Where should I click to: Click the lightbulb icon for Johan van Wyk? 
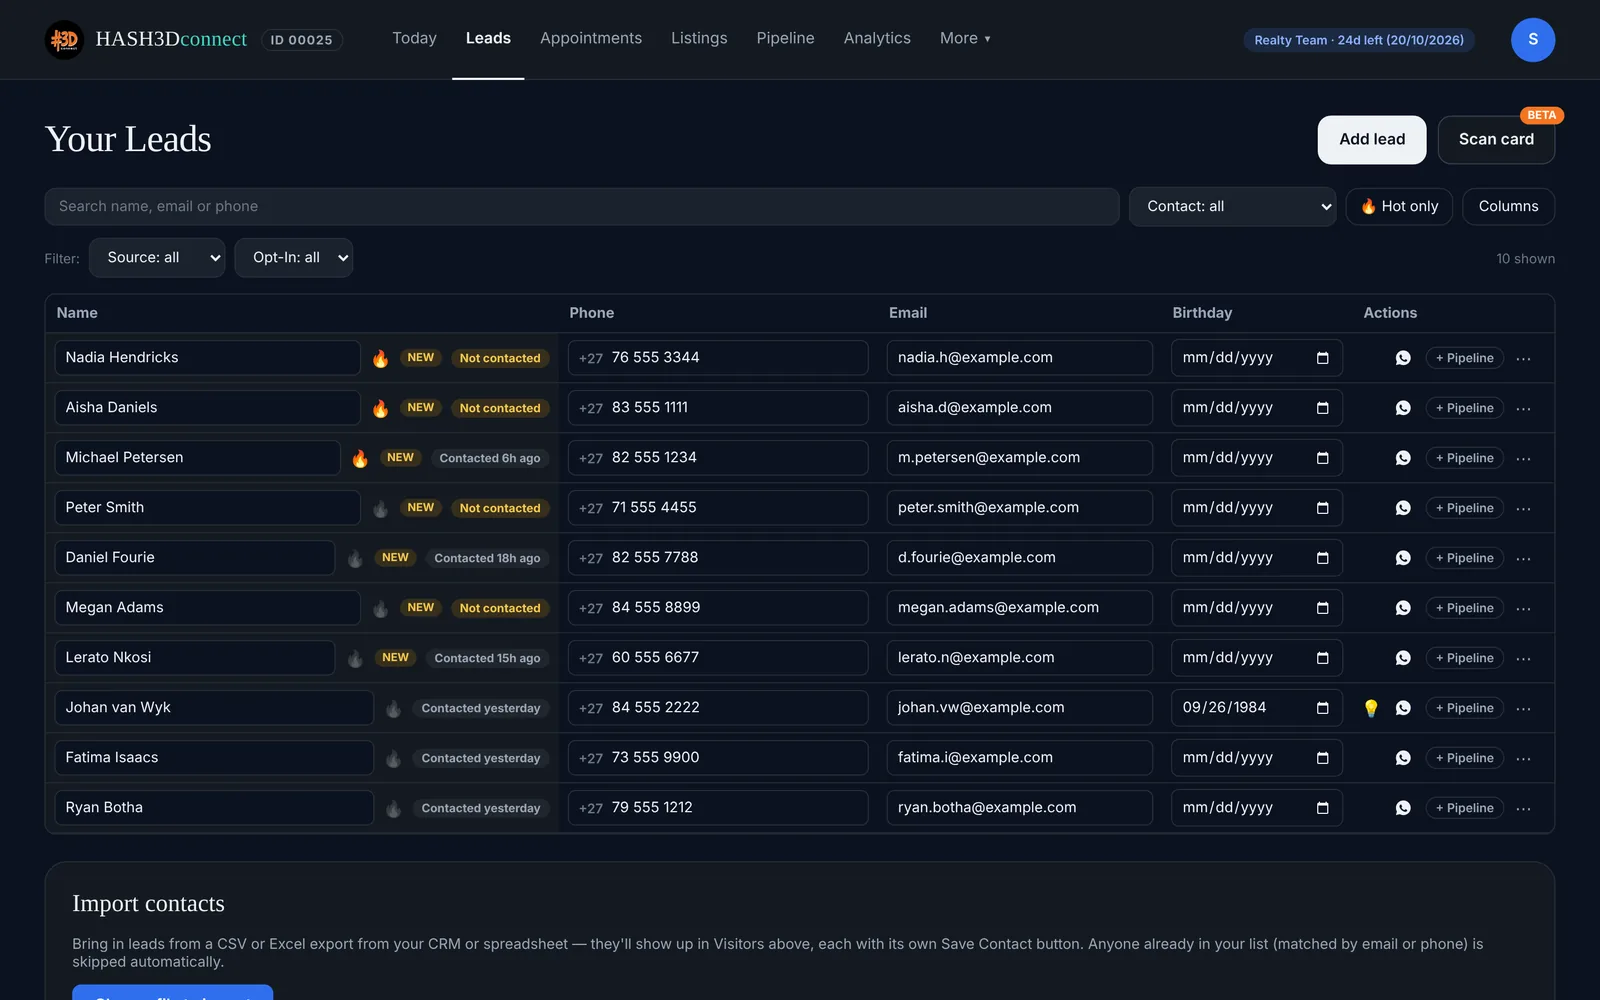pyautogui.click(x=1371, y=708)
